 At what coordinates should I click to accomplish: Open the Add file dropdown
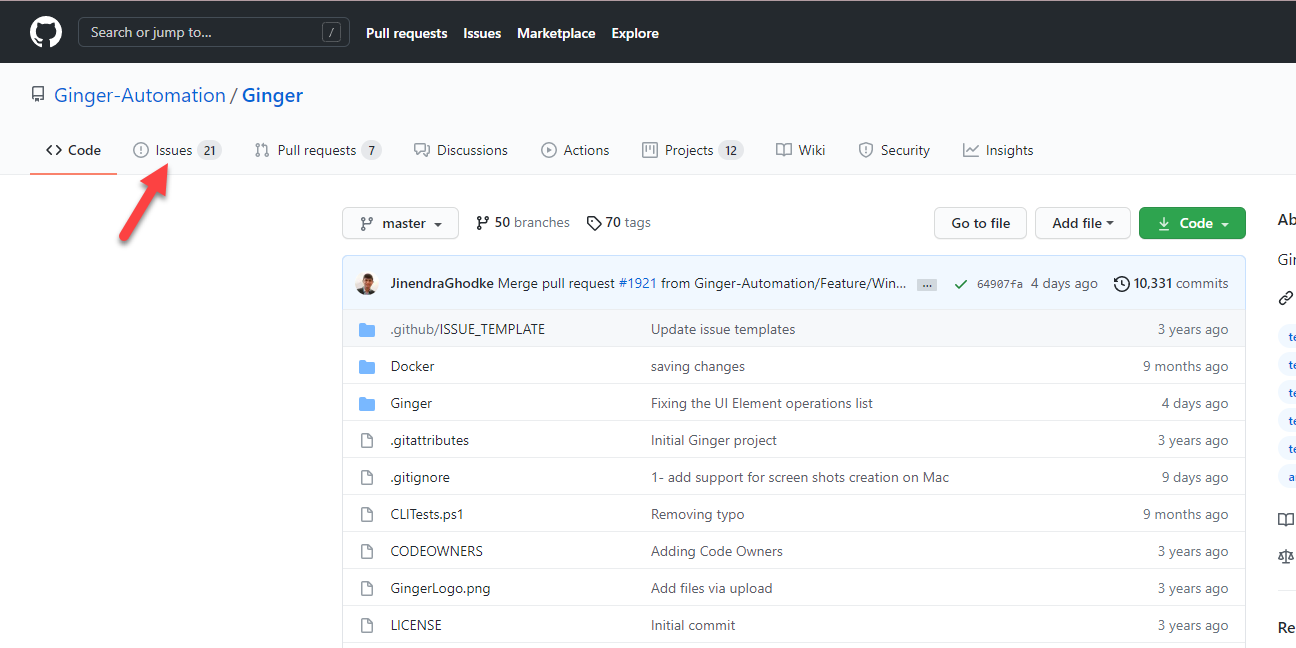[x=1083, y=223]
